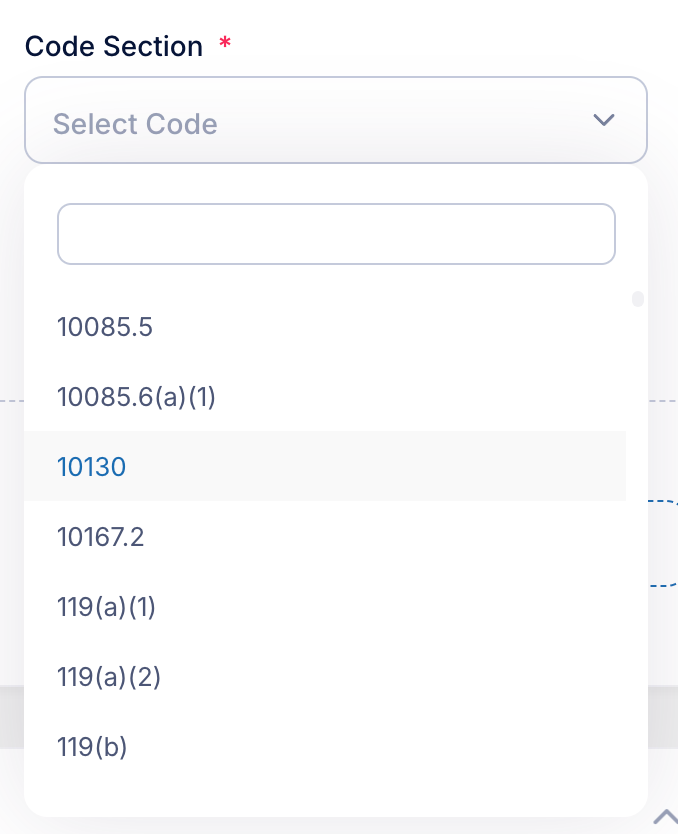Click the upward chevron icon at bottom right
The height and width of the screenshot is (834, 678).
pyautogui.click(x=665, y=817)
